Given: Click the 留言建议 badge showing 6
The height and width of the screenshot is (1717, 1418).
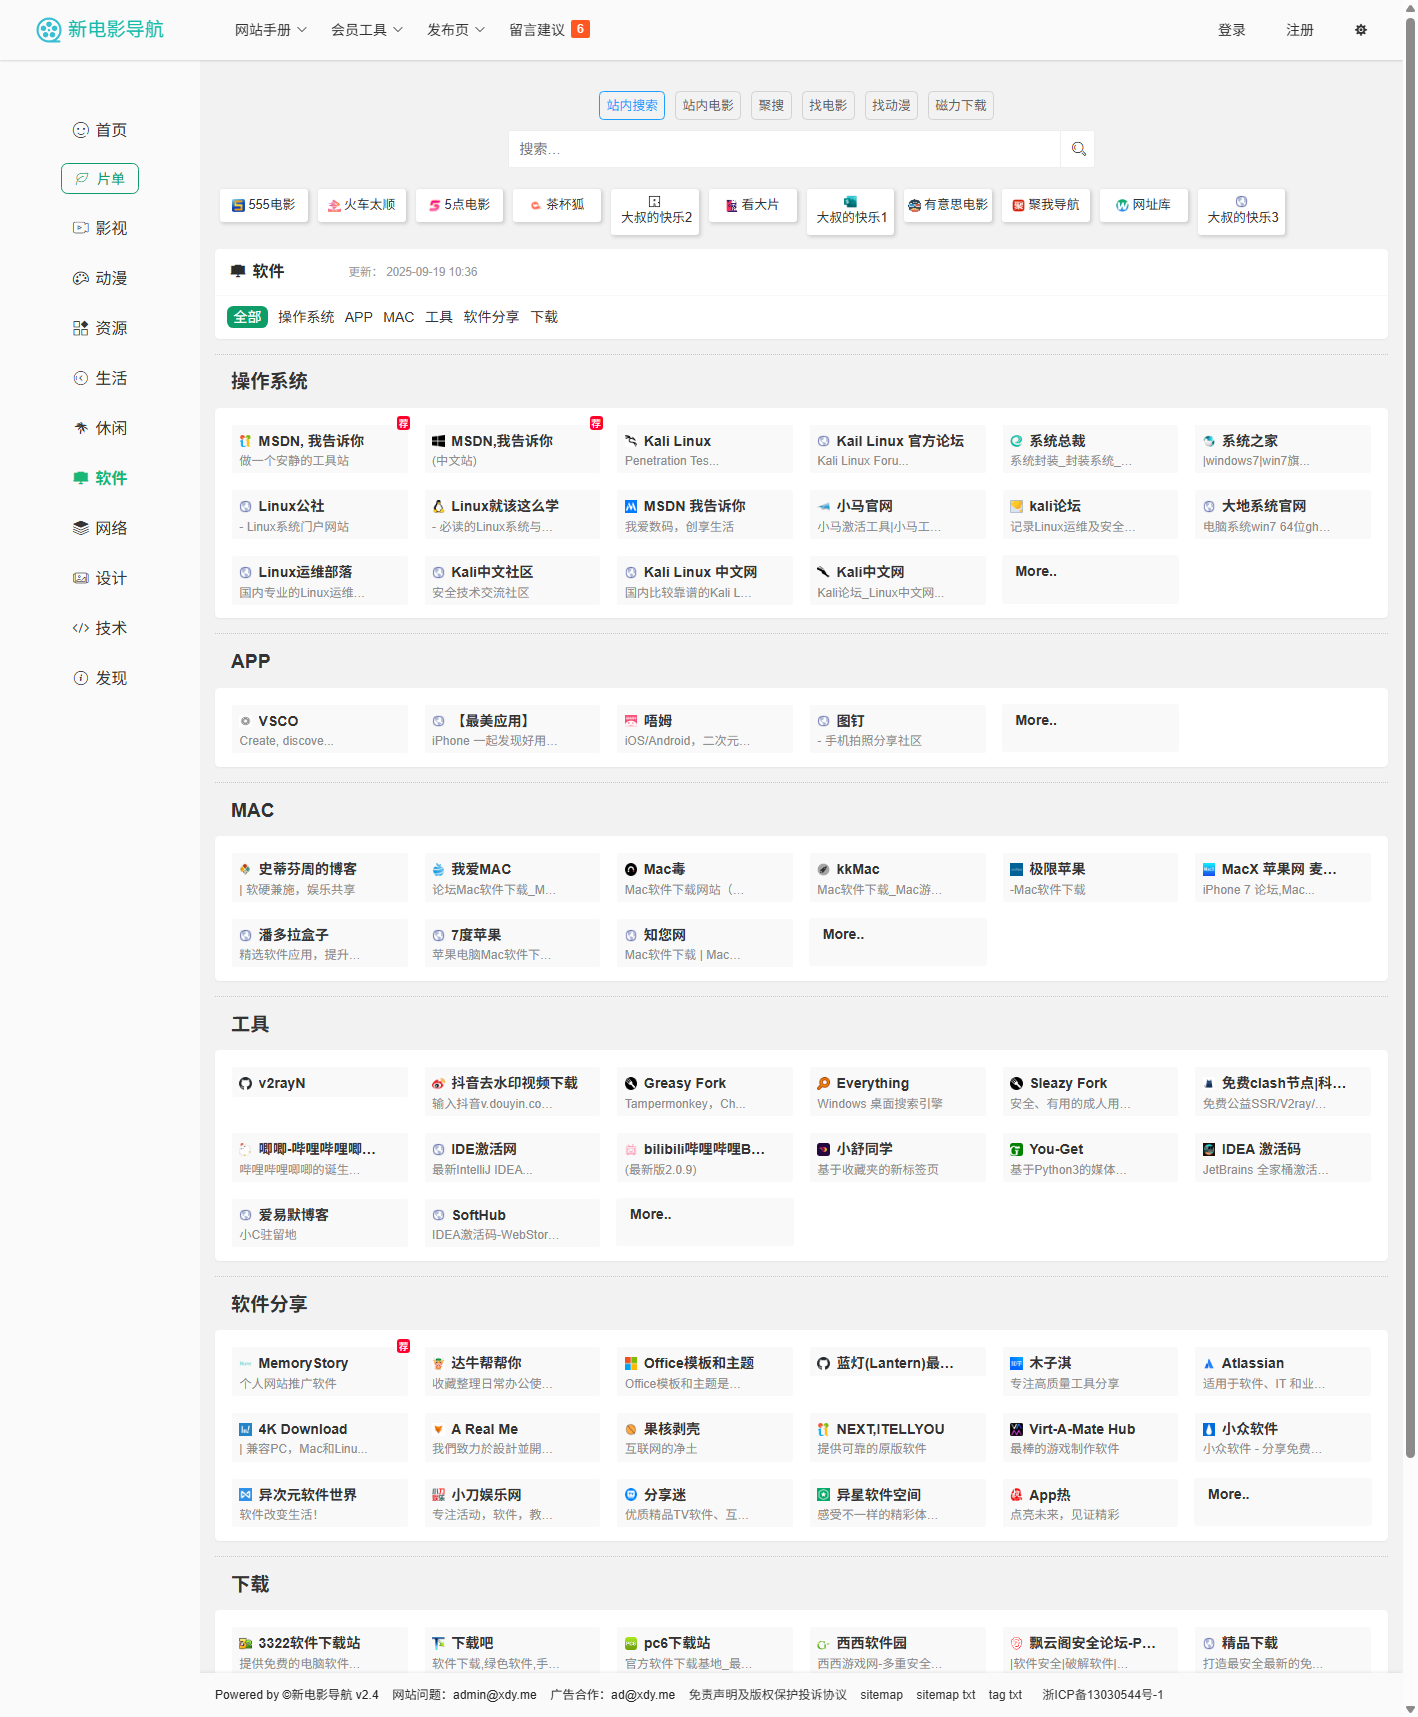Looking at the screenshot, I should click(x=580, y=29).
